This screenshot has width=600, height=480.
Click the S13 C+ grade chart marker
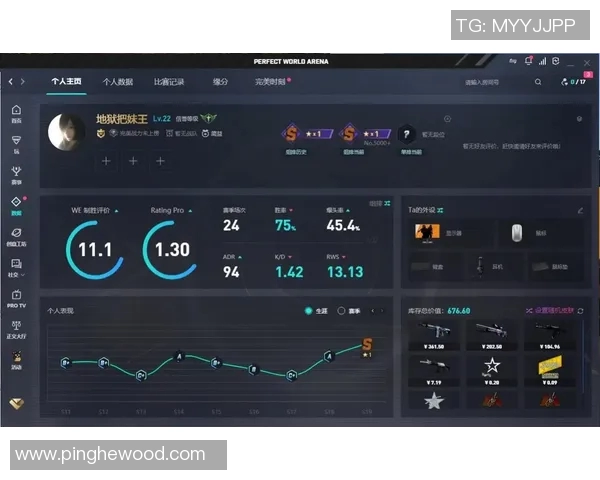click(141, 375)
